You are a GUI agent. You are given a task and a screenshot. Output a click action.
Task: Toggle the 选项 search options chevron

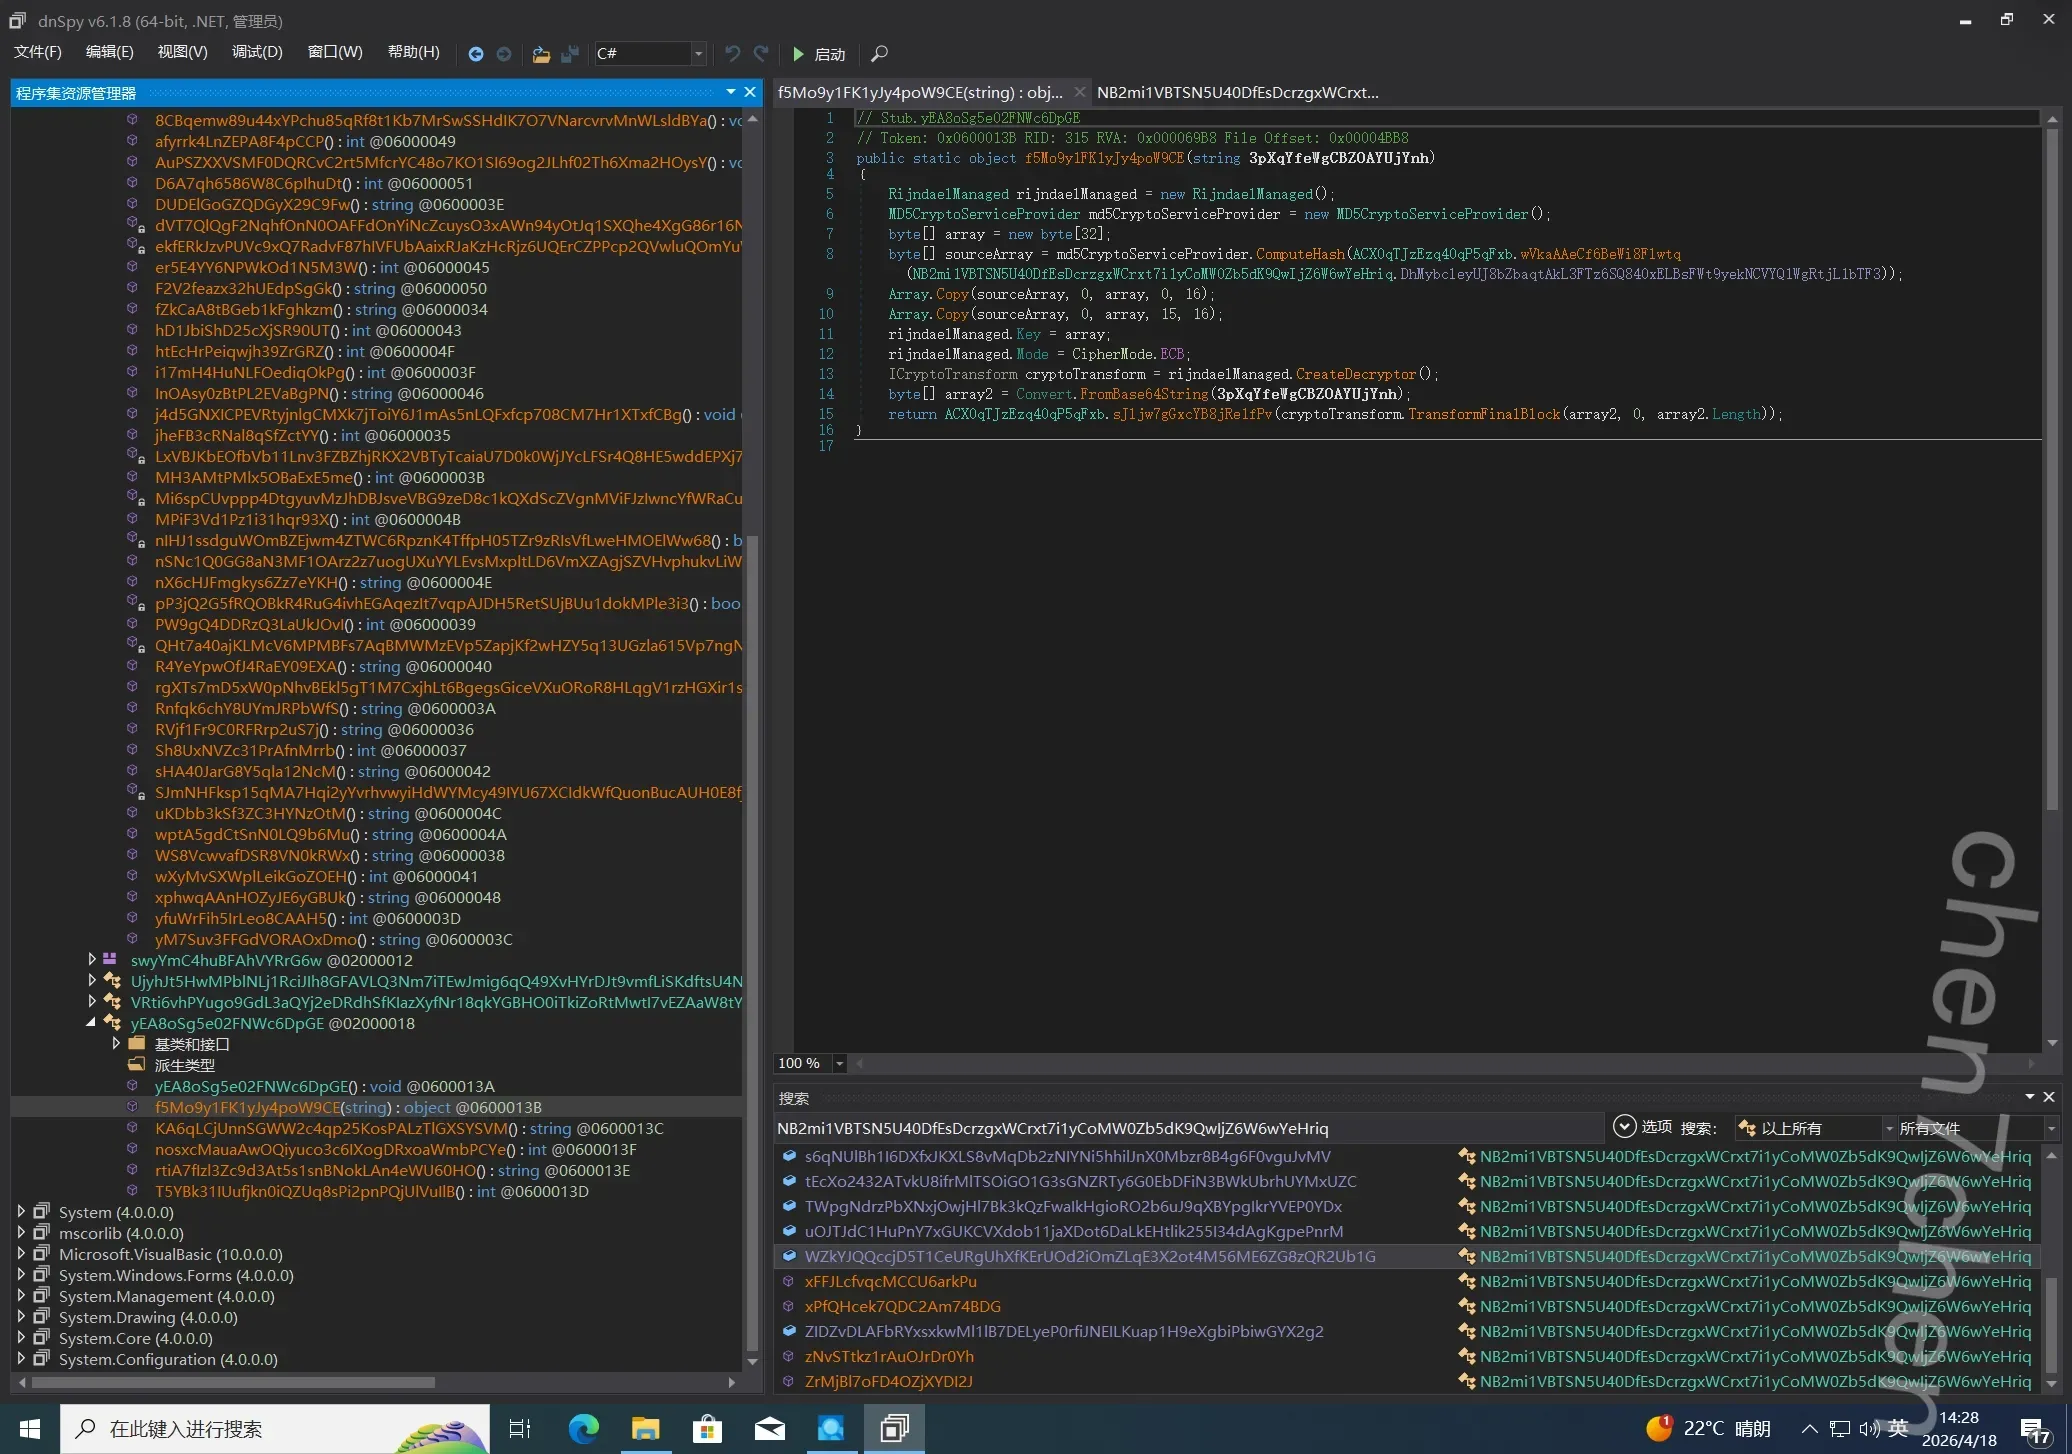[x=1625, y=1127]
